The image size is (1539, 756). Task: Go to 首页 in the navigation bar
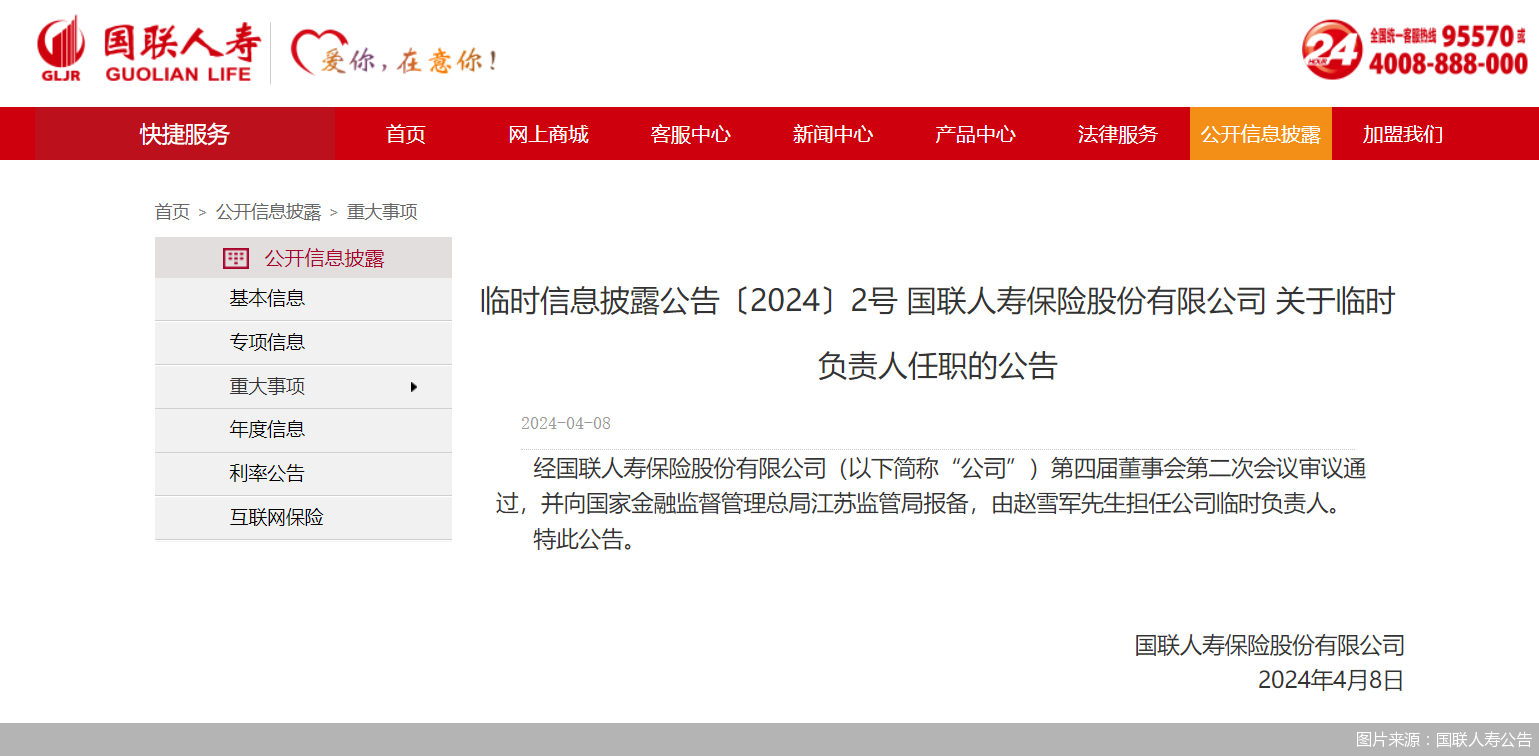click(406, 134)
